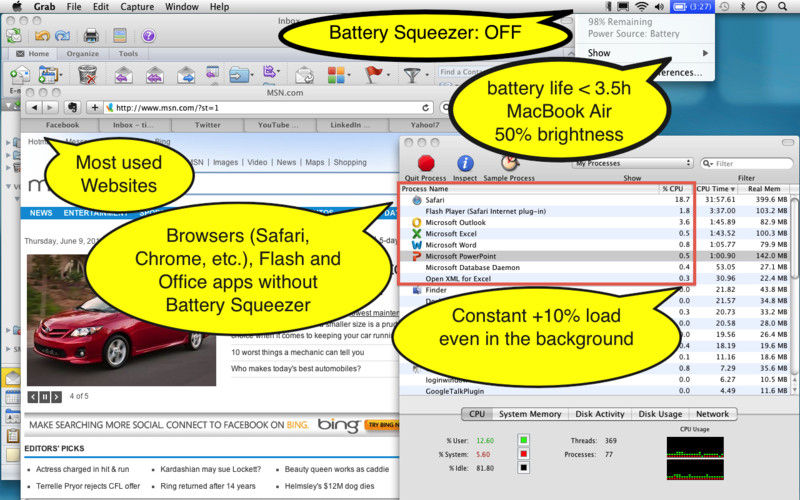Click the blue Inspect info button
Viewport: 800px width, 500px height.
point(465,163)
